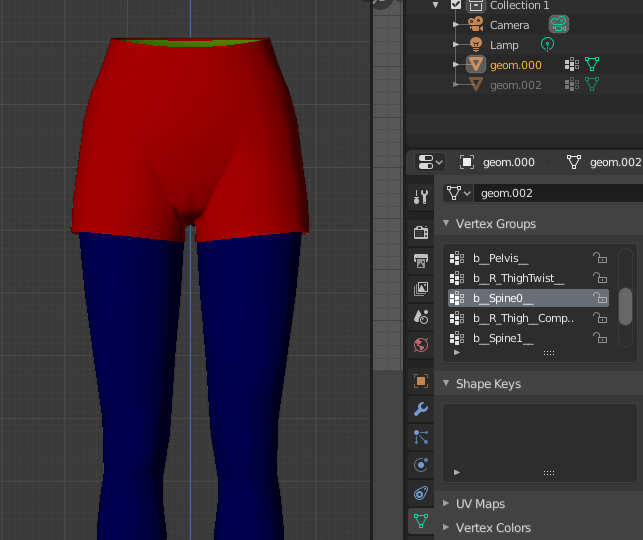Select the b__R_Thigh__Comp vertex group
The width and height of the screenshot is (643, 540).
(528, 318)
